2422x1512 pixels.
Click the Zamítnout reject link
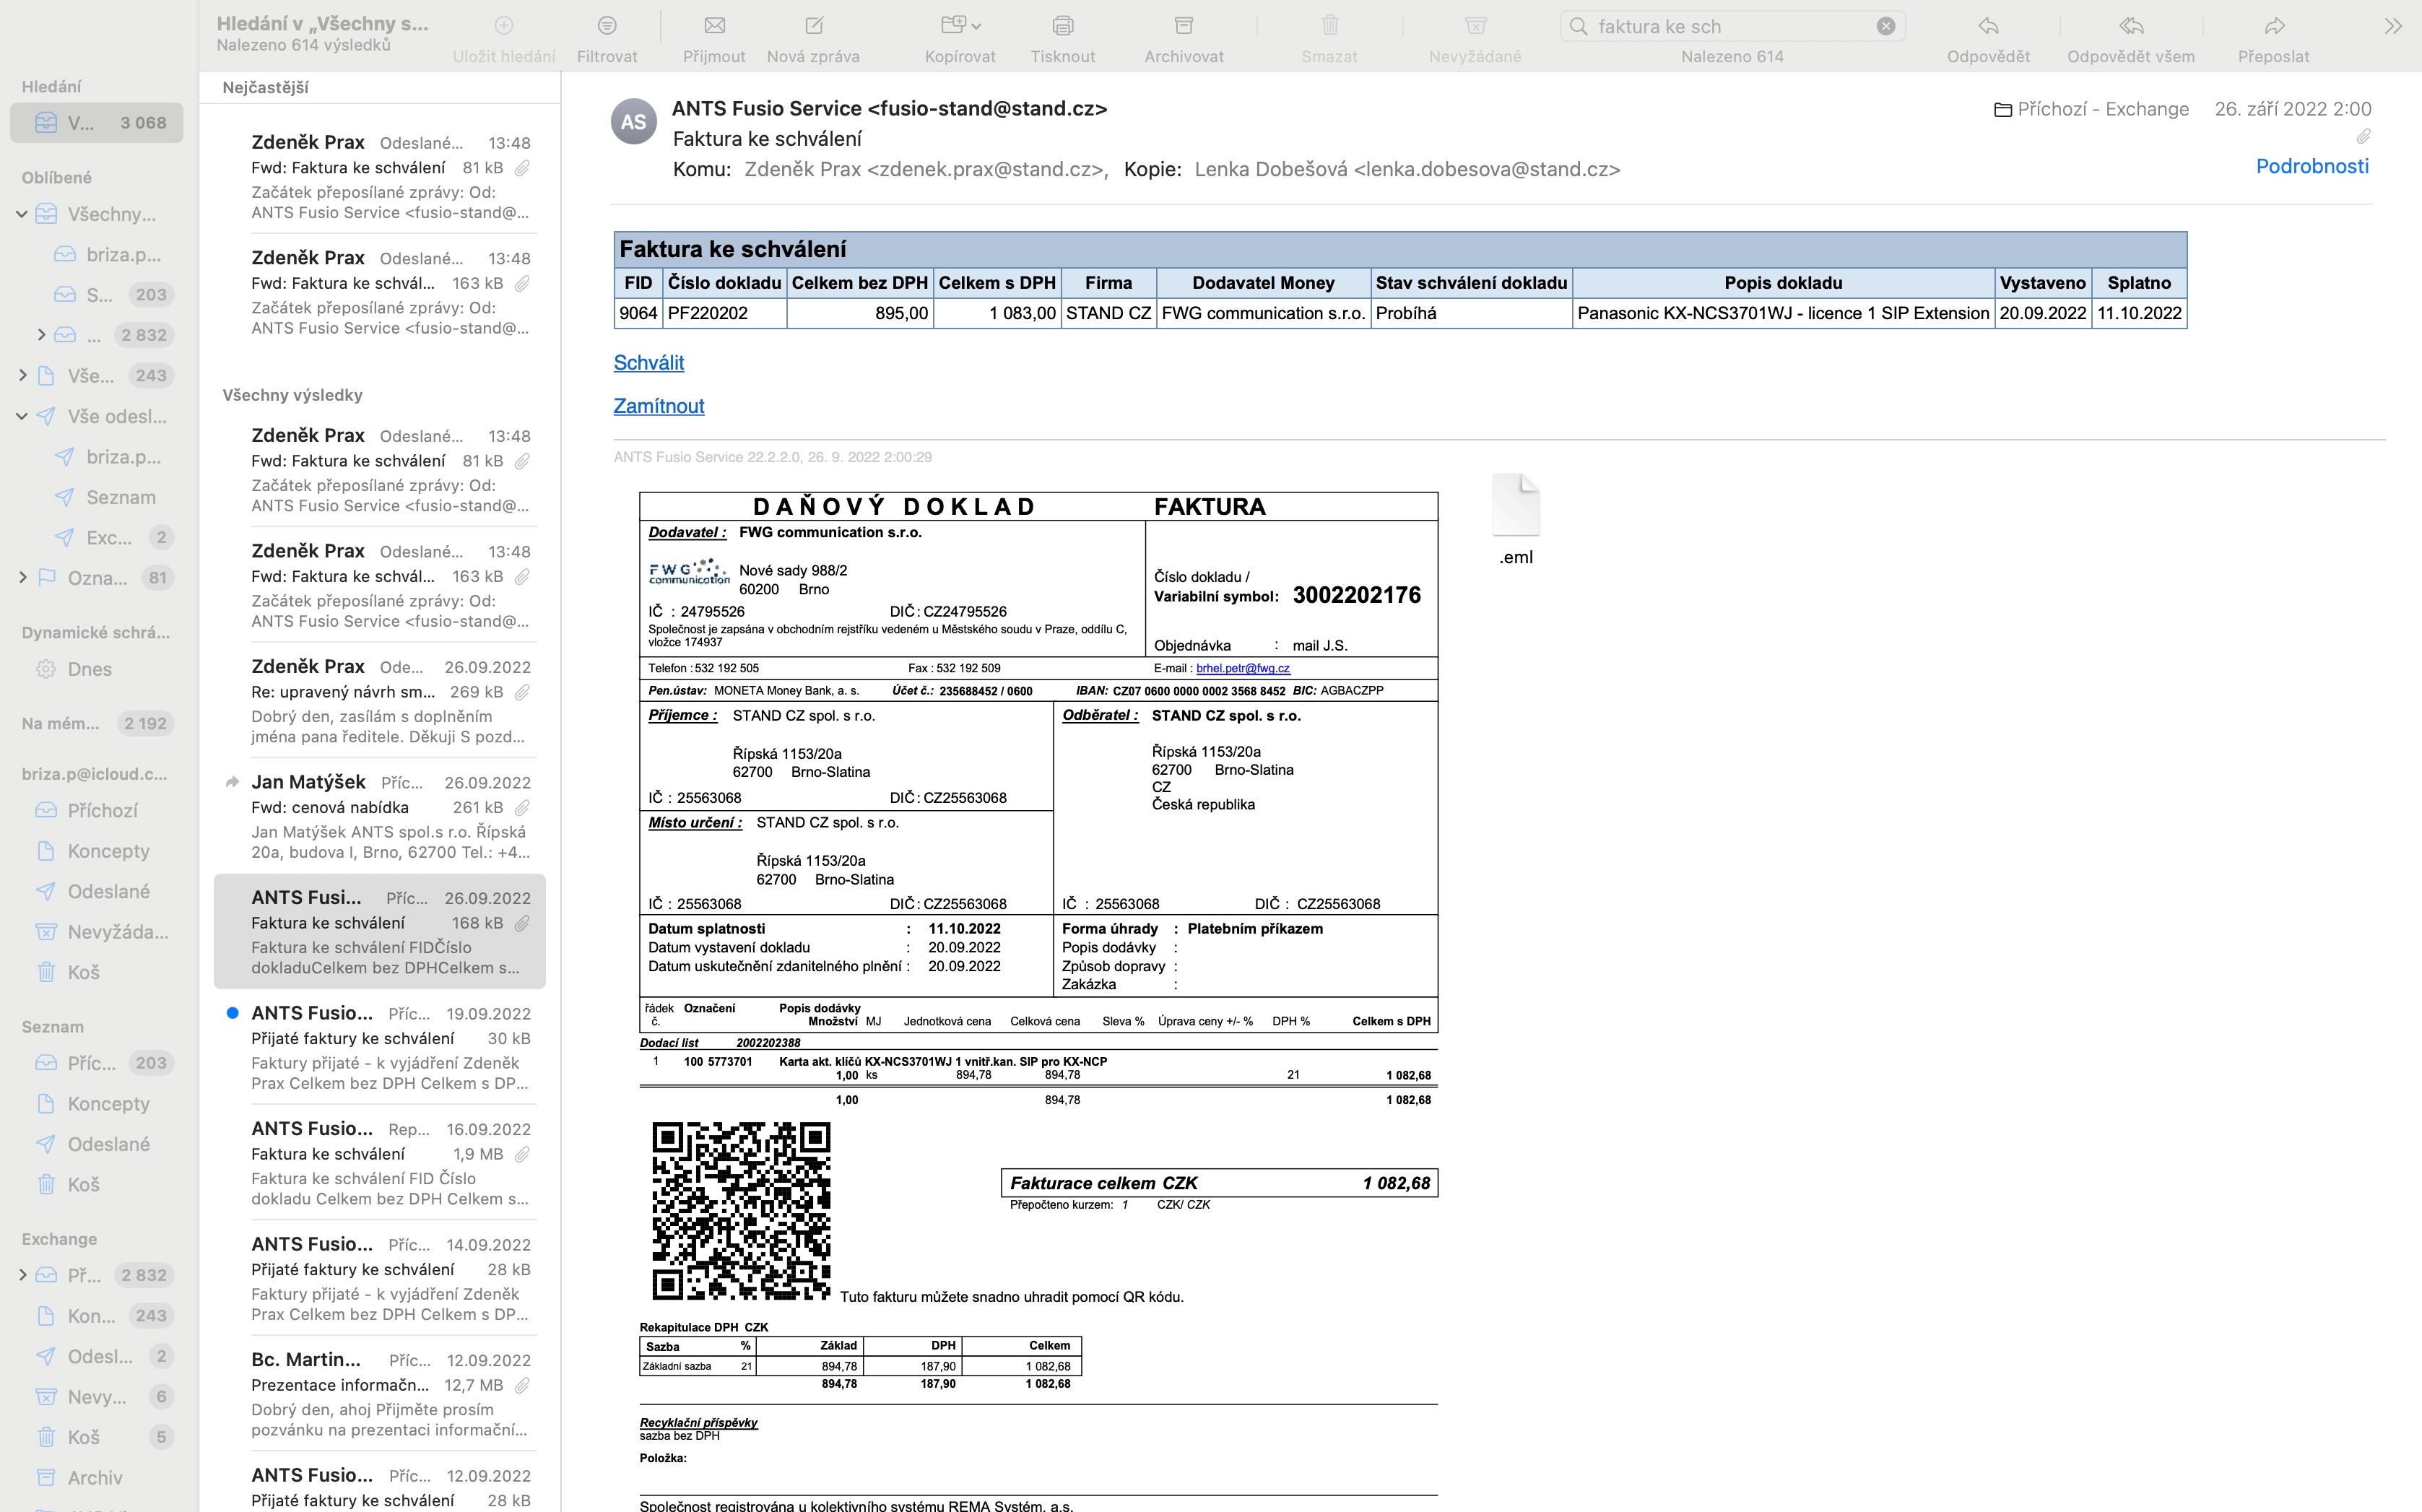658,406
